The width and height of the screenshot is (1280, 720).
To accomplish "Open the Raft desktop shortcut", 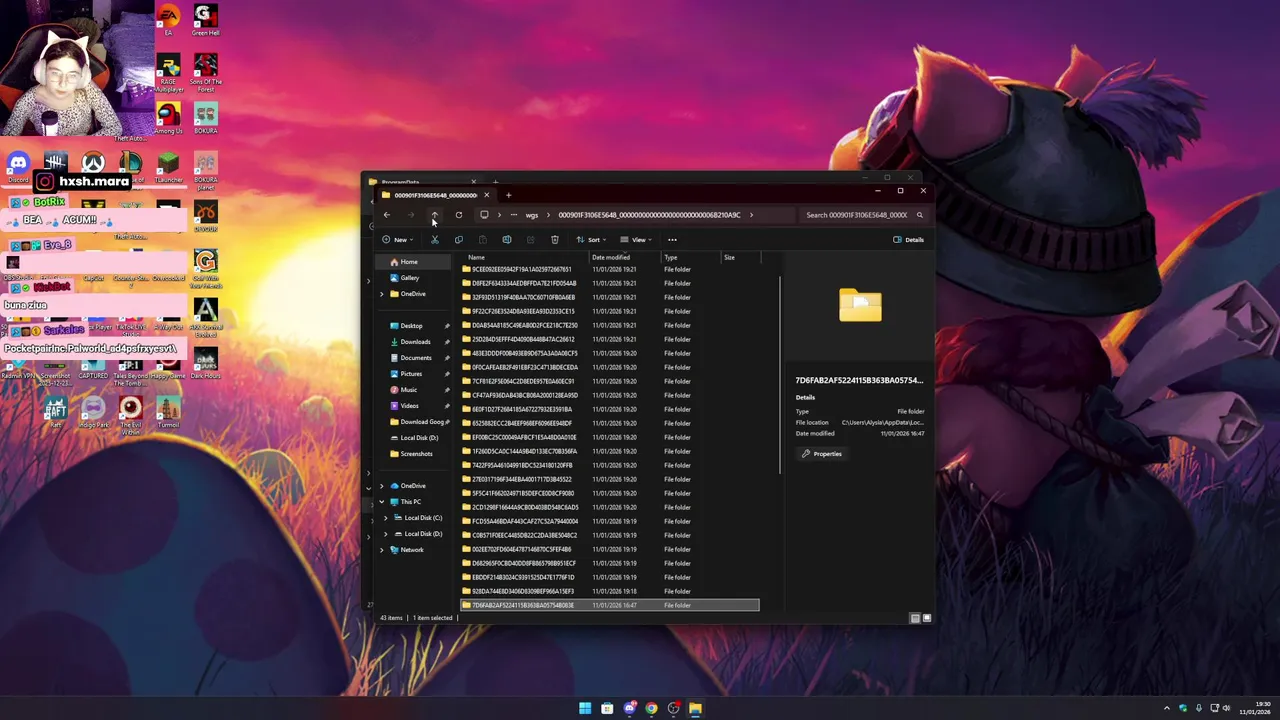I will pyautogui.click(x=56, y=411).
